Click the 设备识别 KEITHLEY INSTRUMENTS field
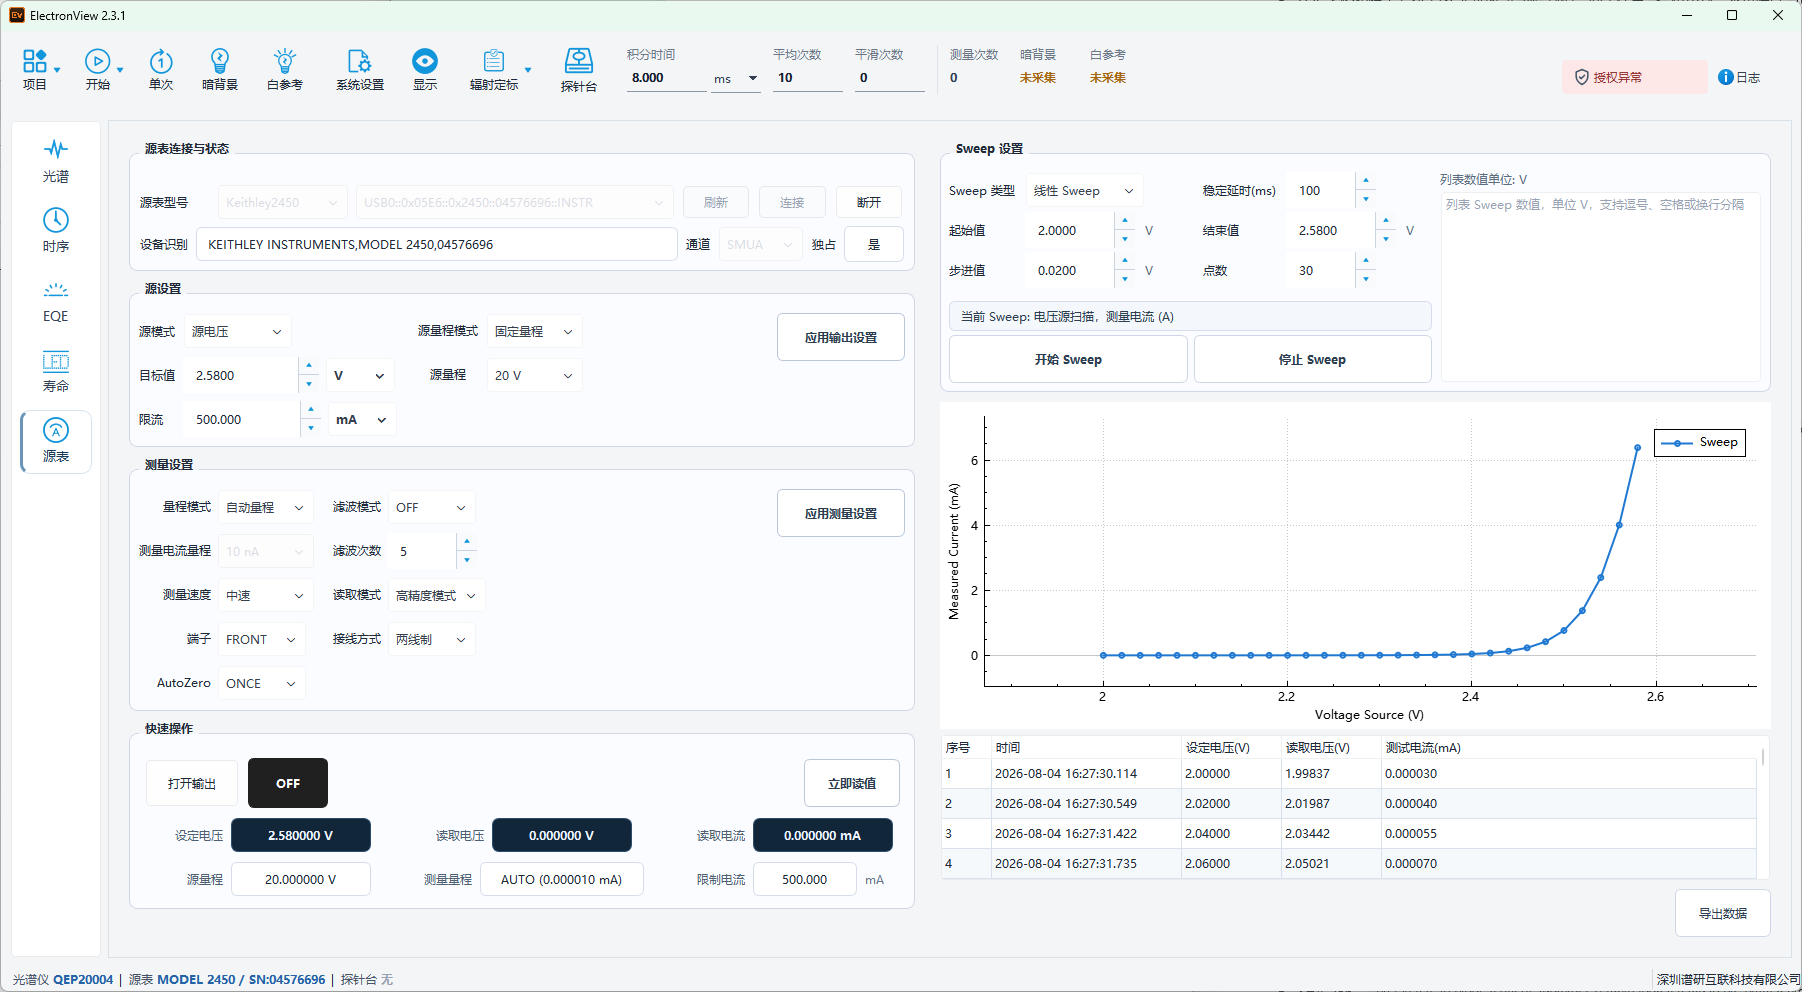This screenshot has height=992, width=1802. point(437,244)
